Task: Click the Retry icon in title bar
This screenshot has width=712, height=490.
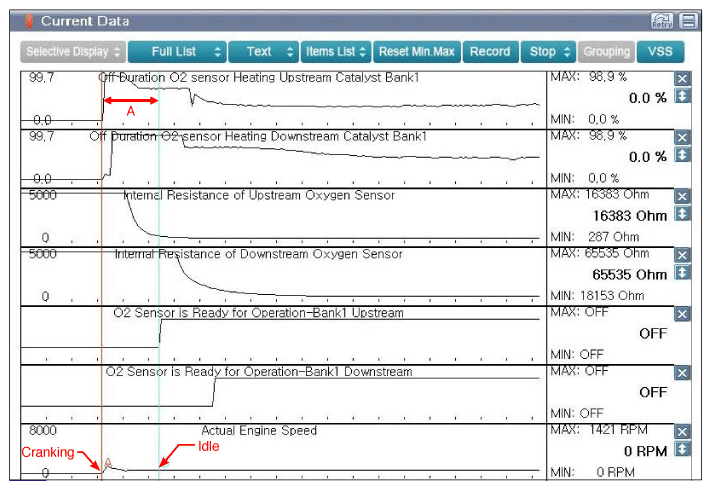Action: (661, 20)
